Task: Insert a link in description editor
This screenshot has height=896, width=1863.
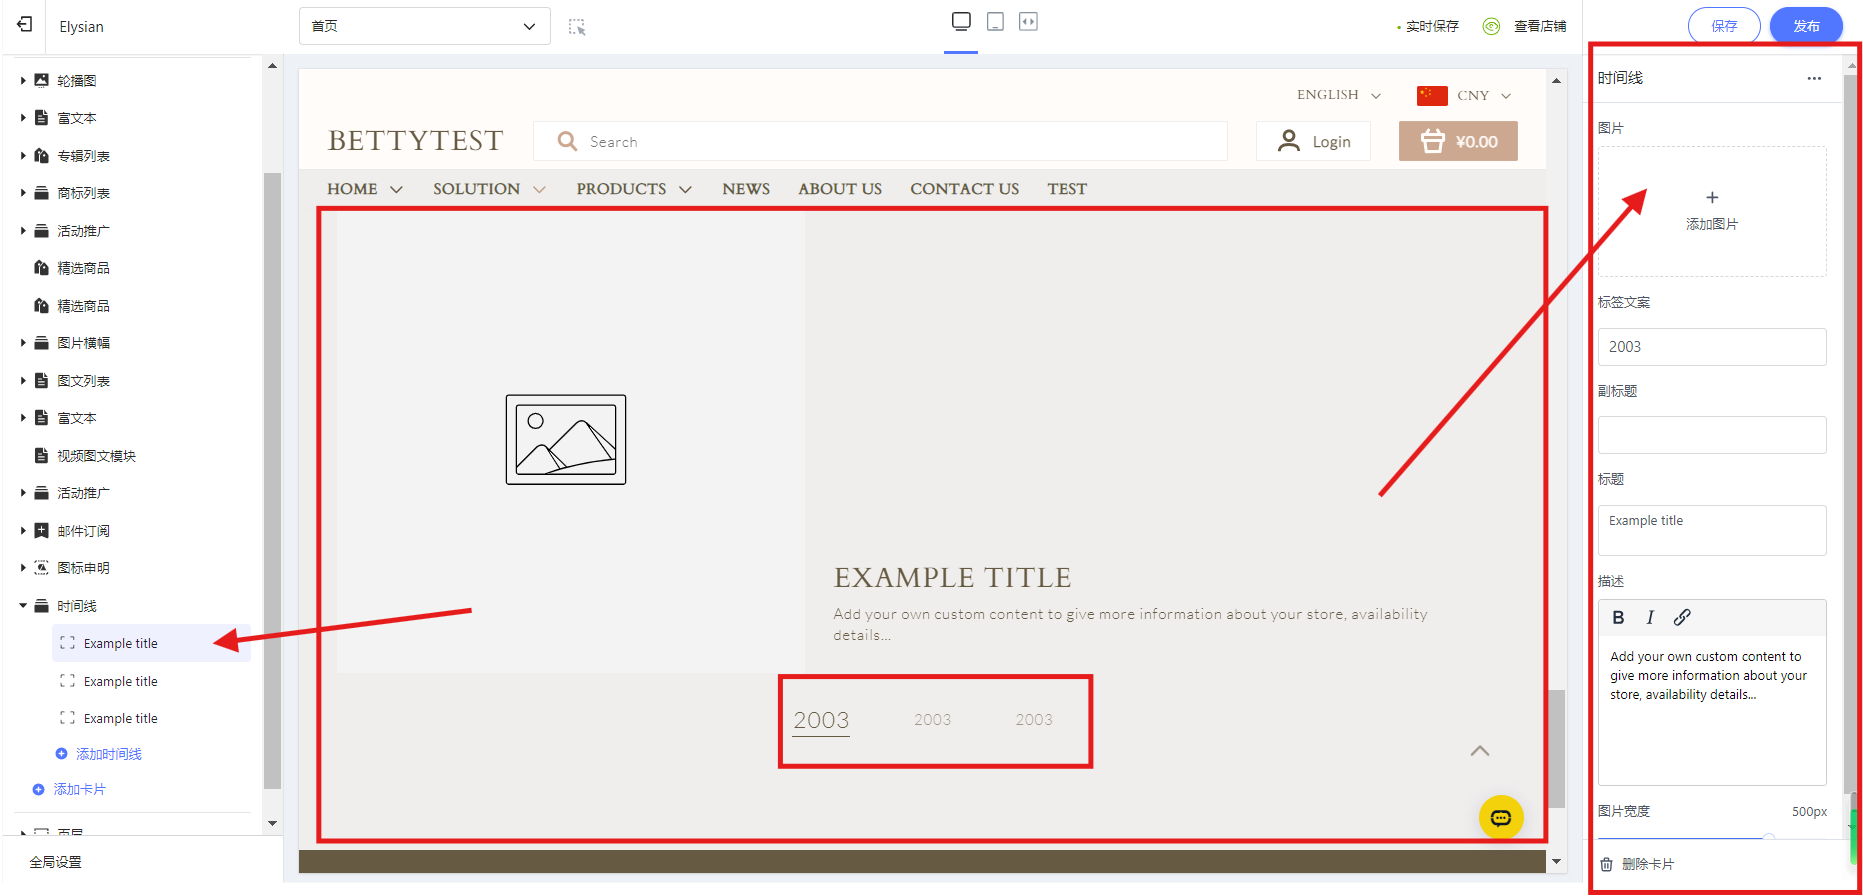Action: click(1682, 618)
